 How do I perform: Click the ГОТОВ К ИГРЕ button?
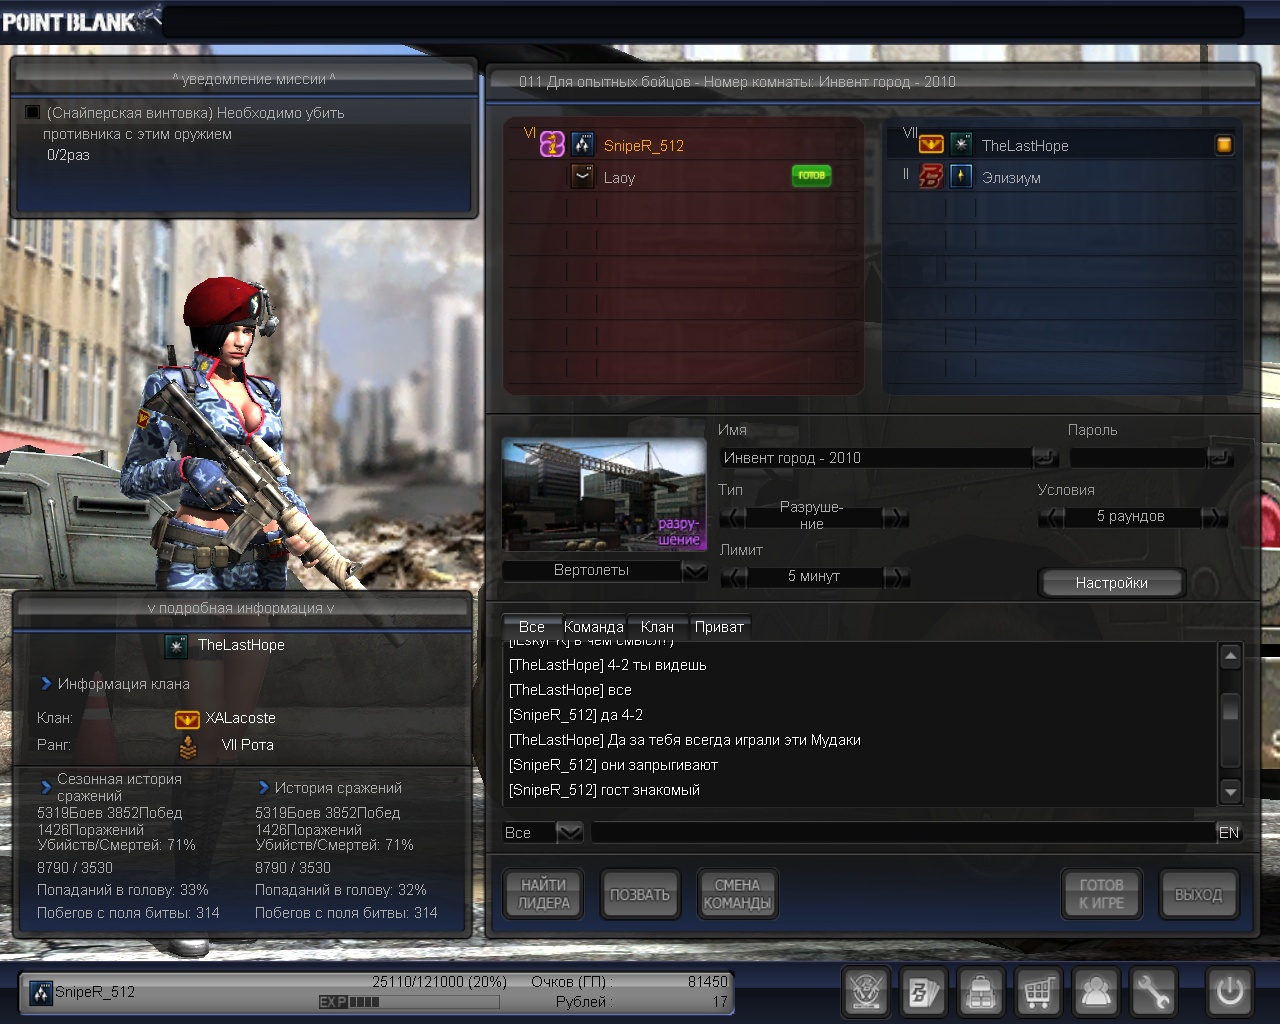click(1101, 894)
